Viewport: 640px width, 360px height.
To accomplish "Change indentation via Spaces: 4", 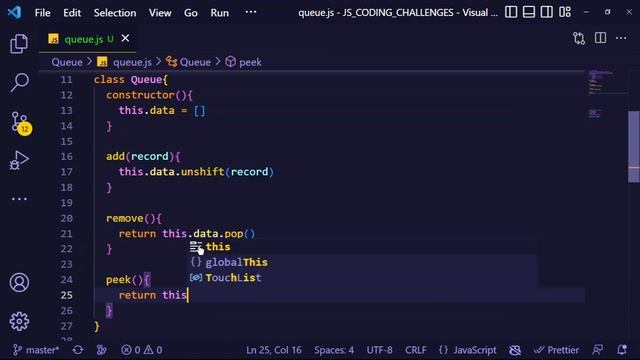I will pyautogui.click(x=334, y=350).
